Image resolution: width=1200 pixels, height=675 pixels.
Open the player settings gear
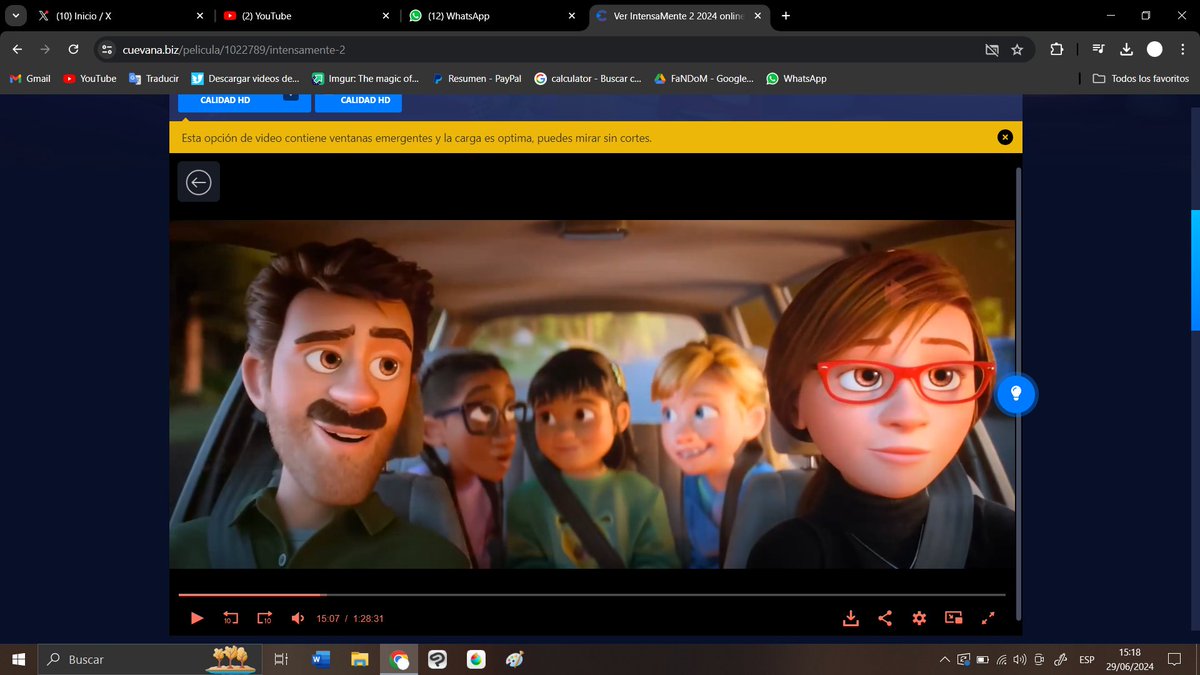point(919,618)
